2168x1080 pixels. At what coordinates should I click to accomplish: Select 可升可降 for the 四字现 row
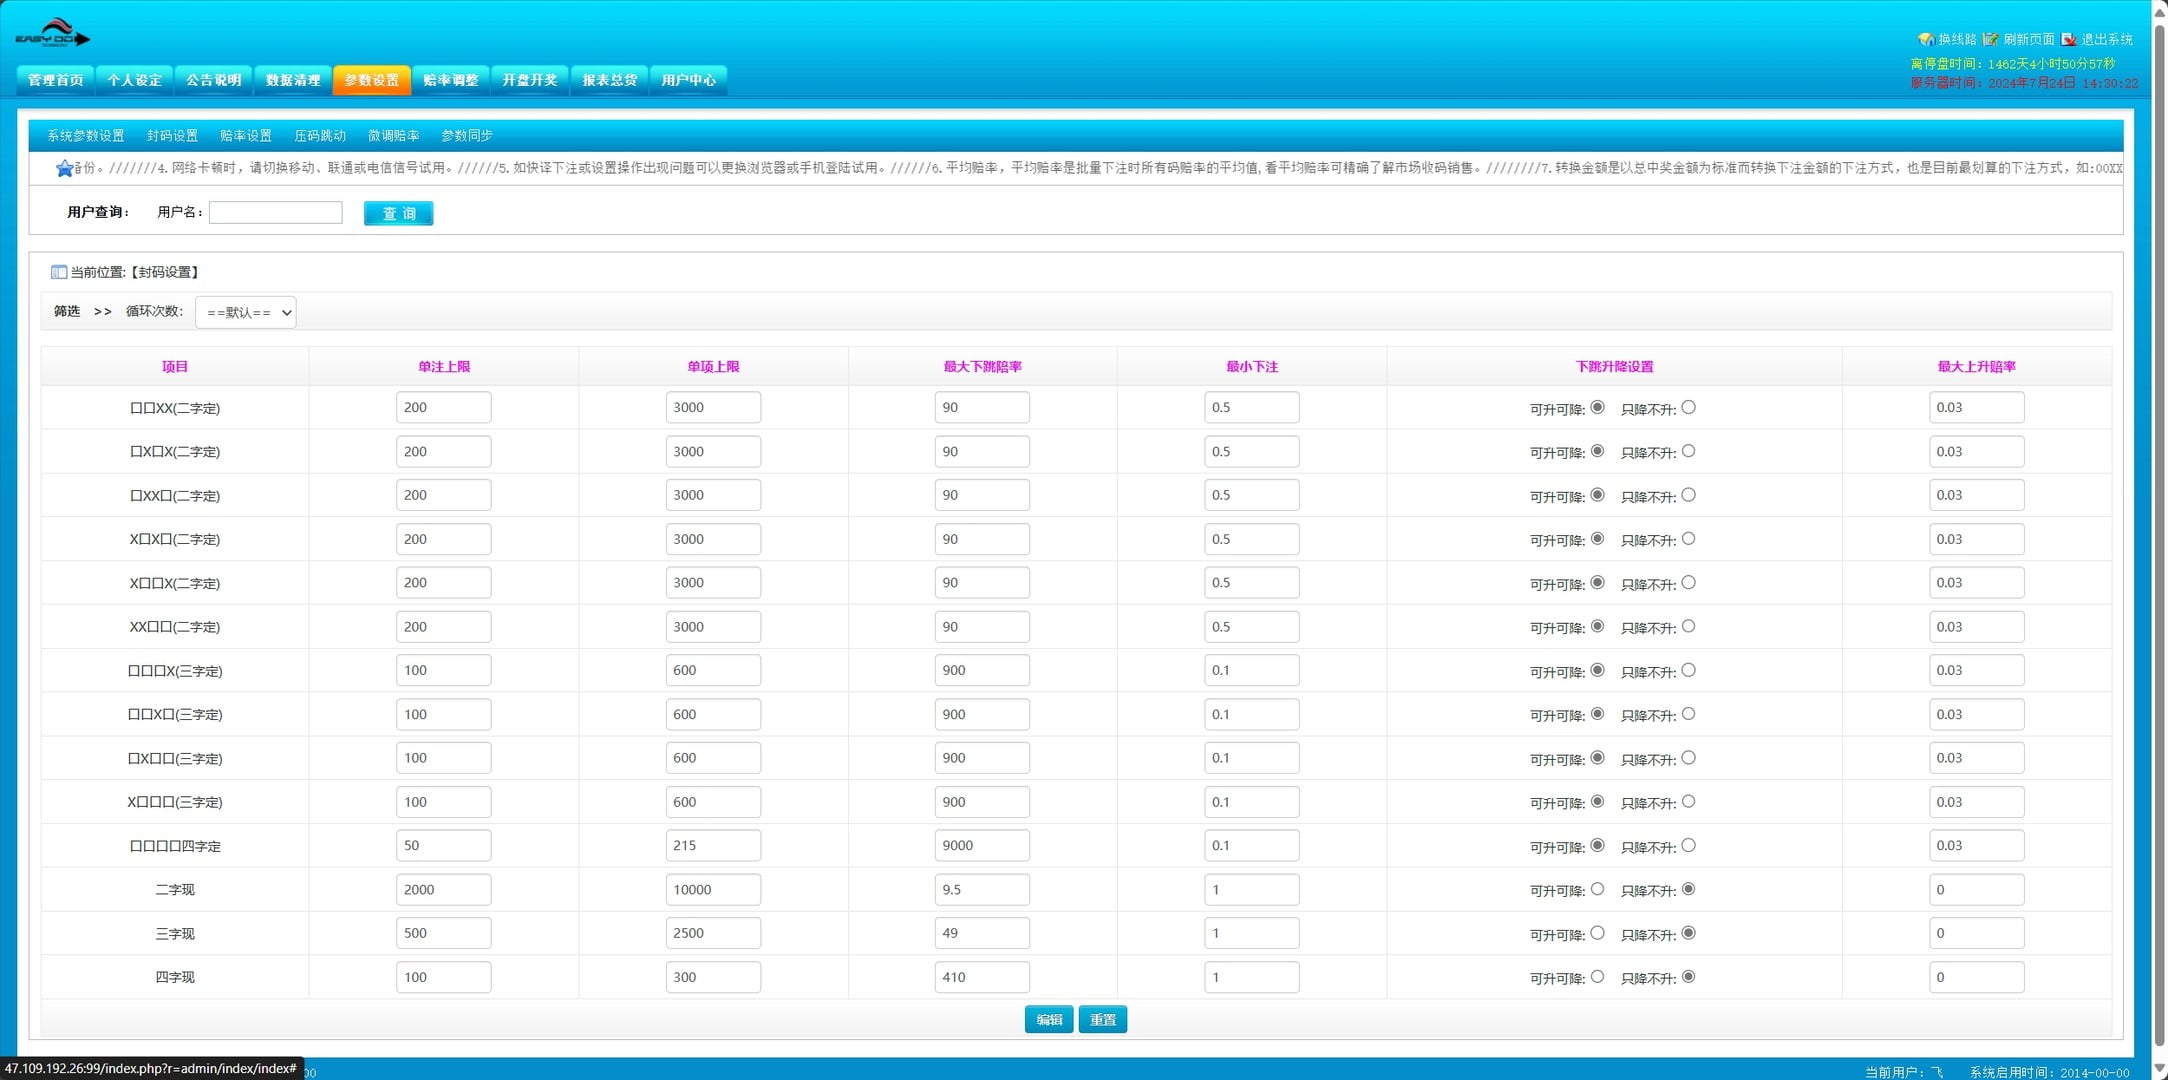tap(1597, 977)
